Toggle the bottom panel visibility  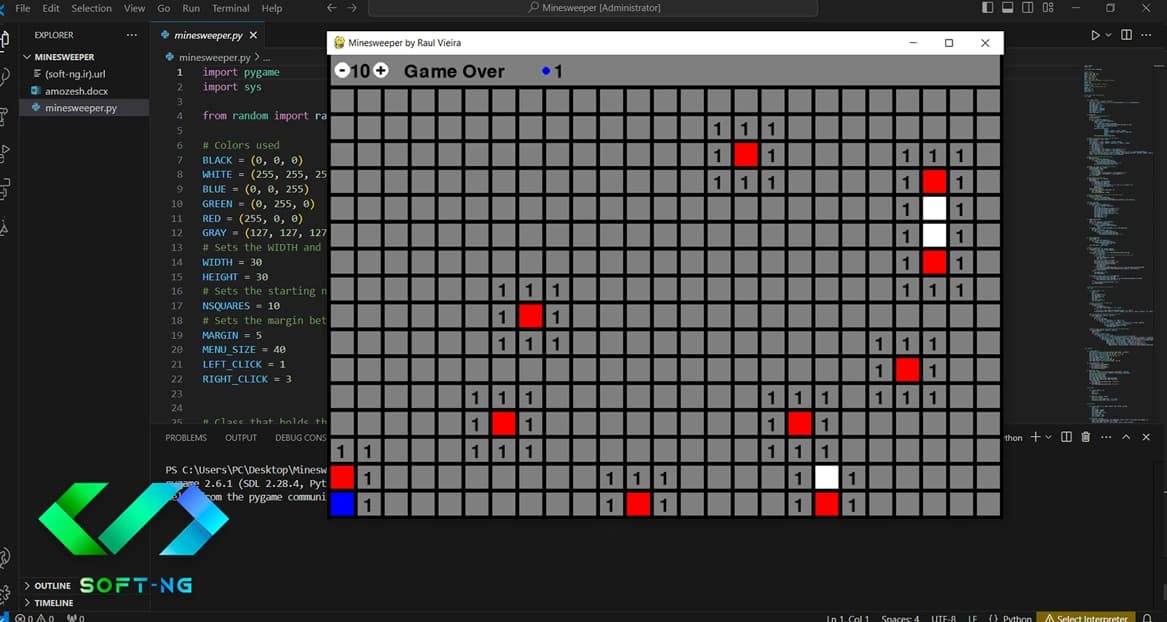[1008, 8]
